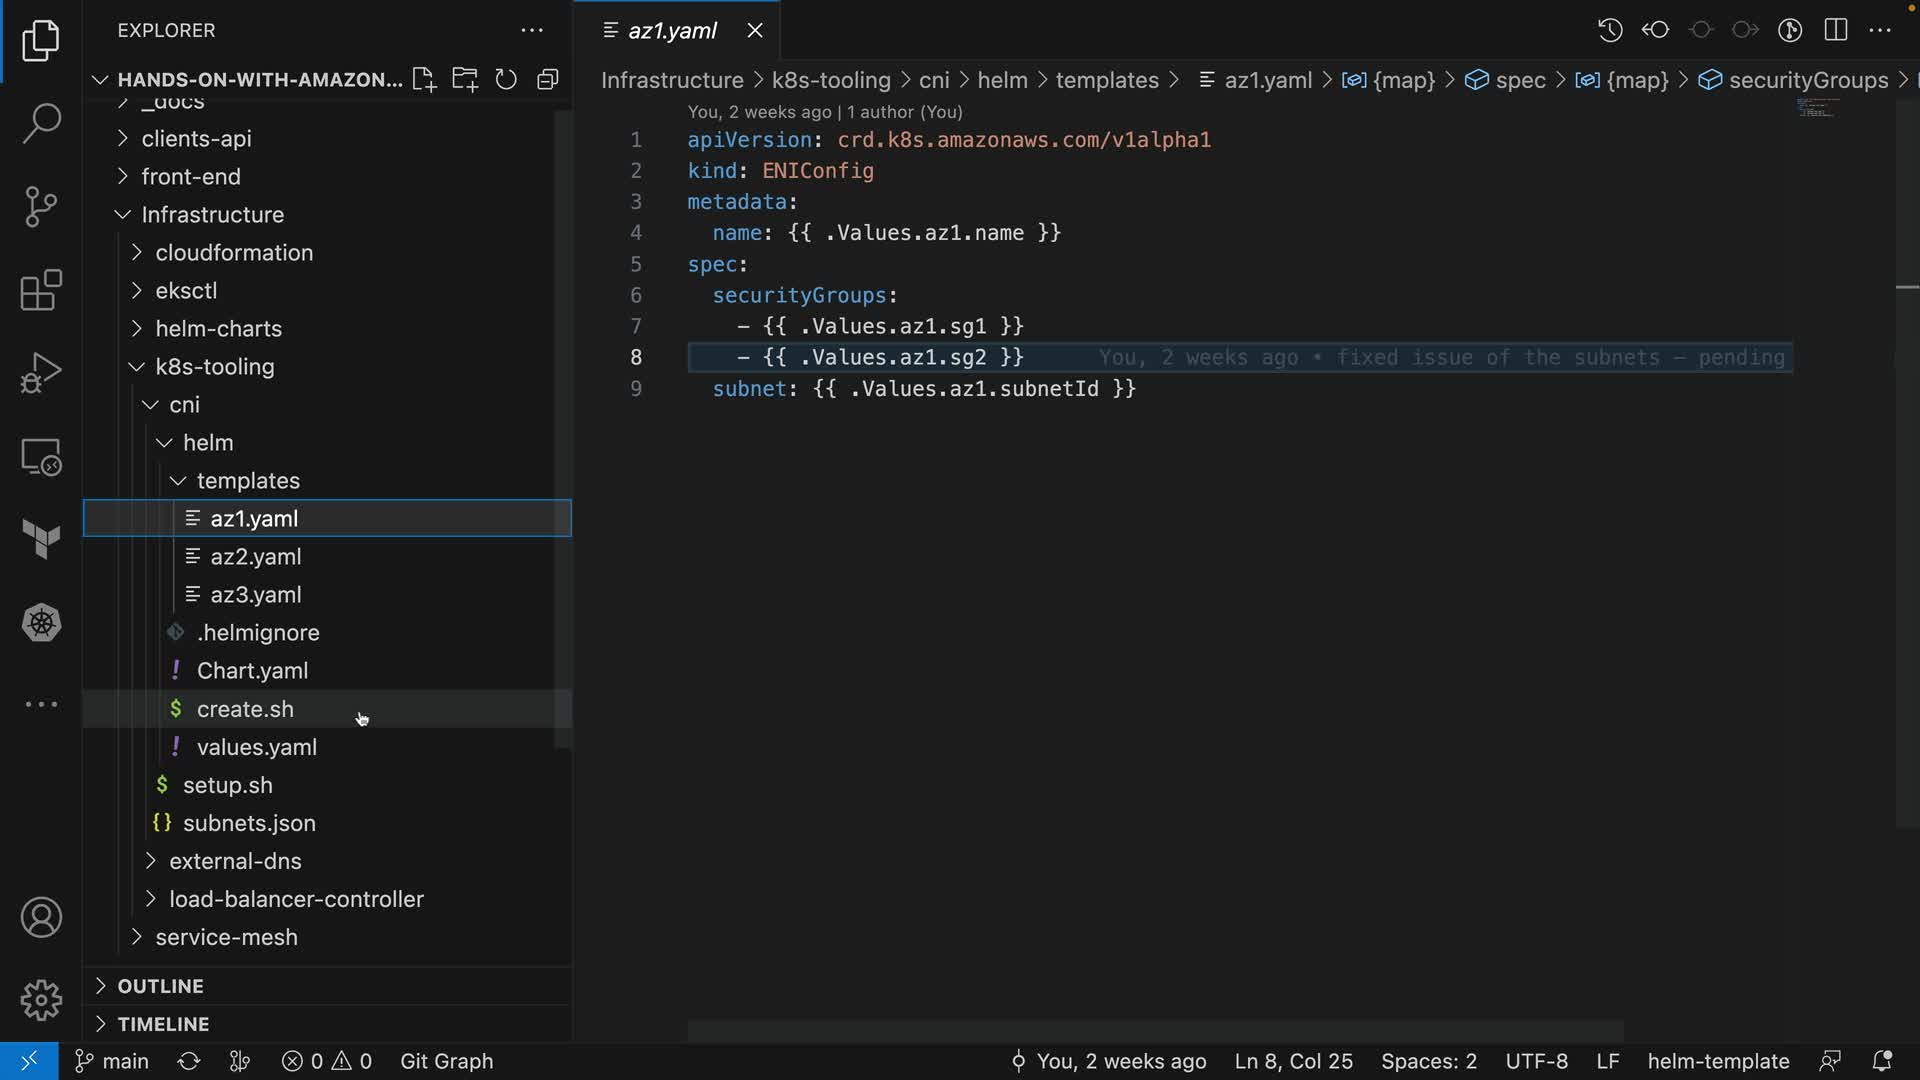
Task: Expand the cloudformation folder
Action: (233, 253)
